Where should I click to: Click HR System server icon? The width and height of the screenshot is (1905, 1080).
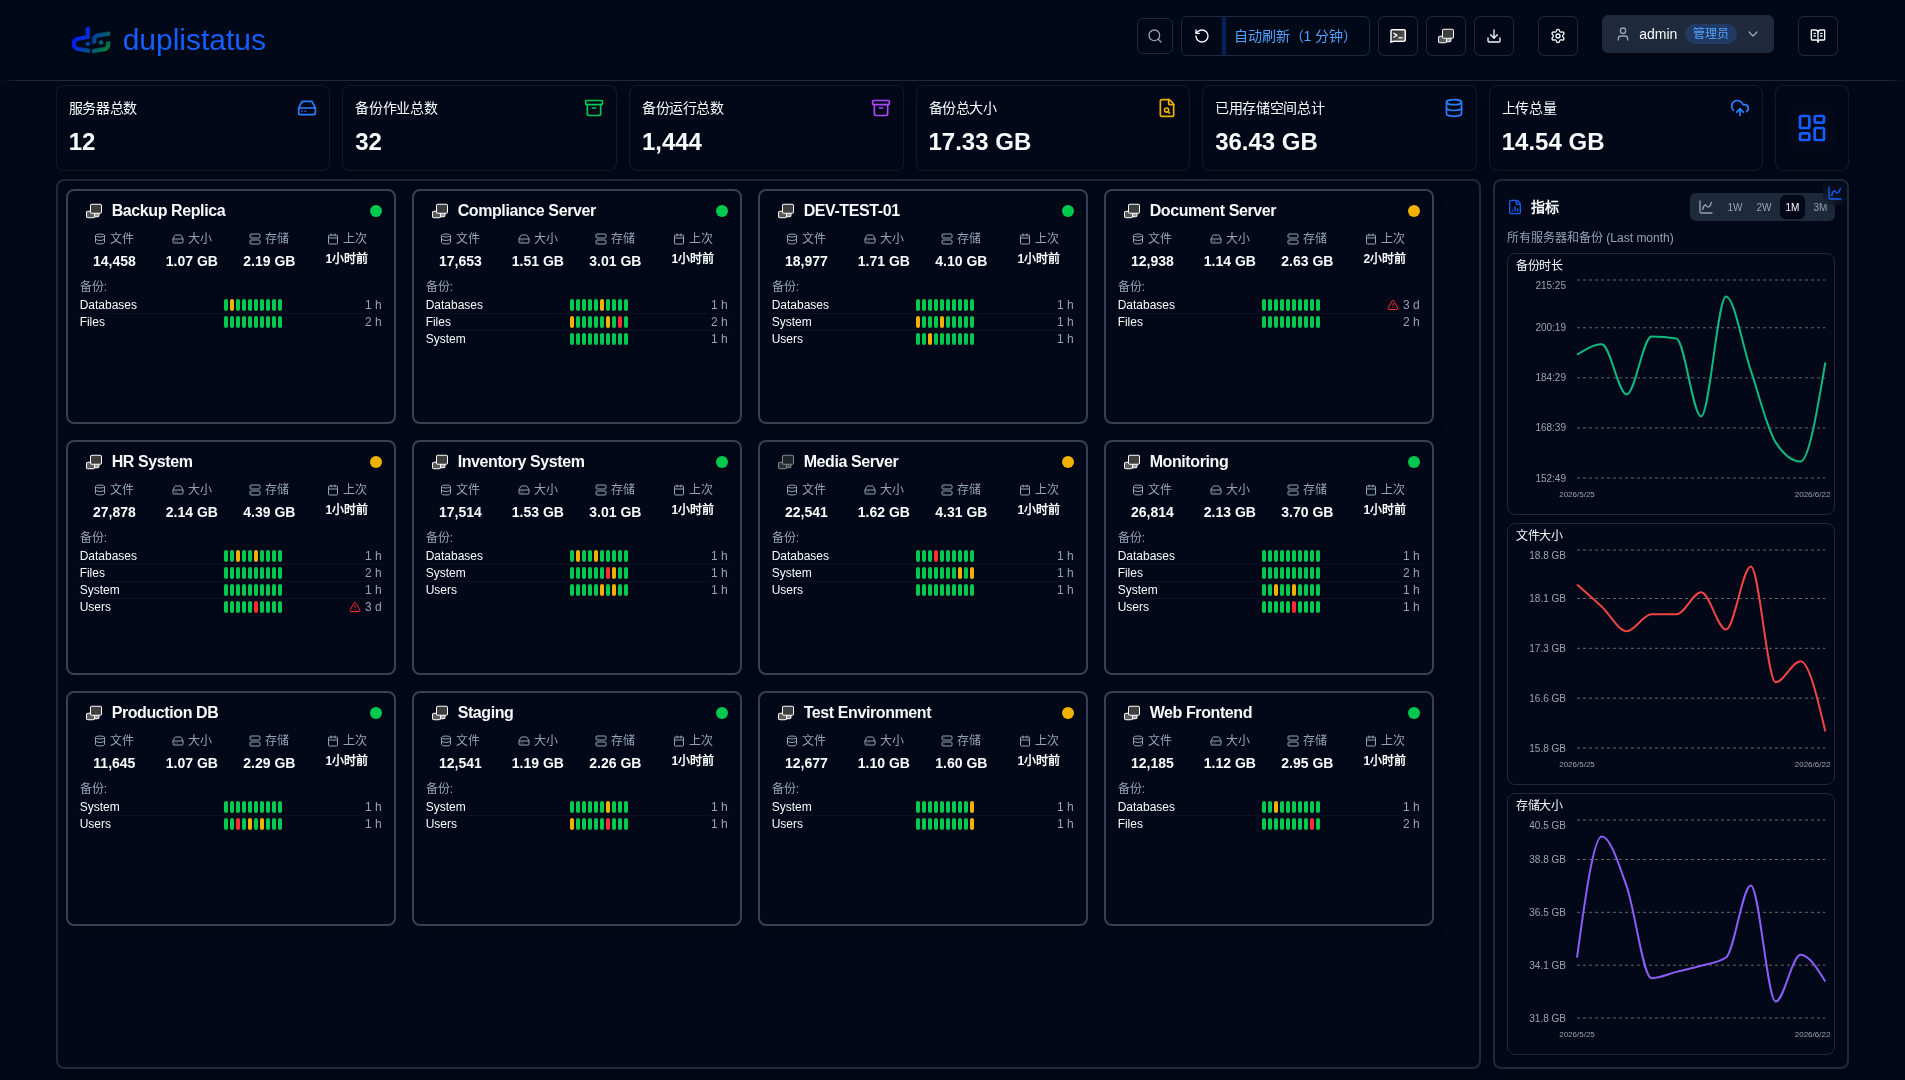[94, 462]
